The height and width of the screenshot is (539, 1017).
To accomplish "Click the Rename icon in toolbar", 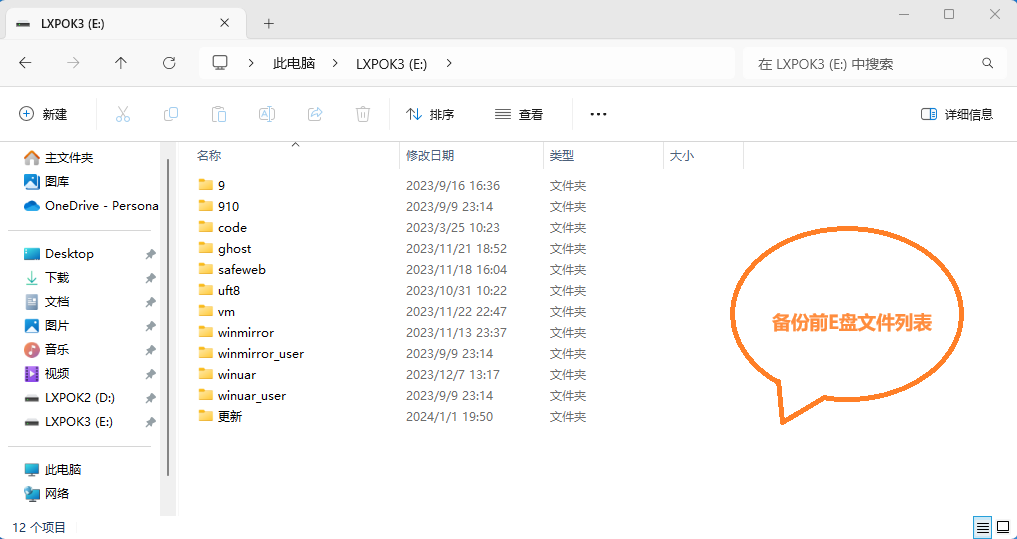I will (x=267, y=114).
